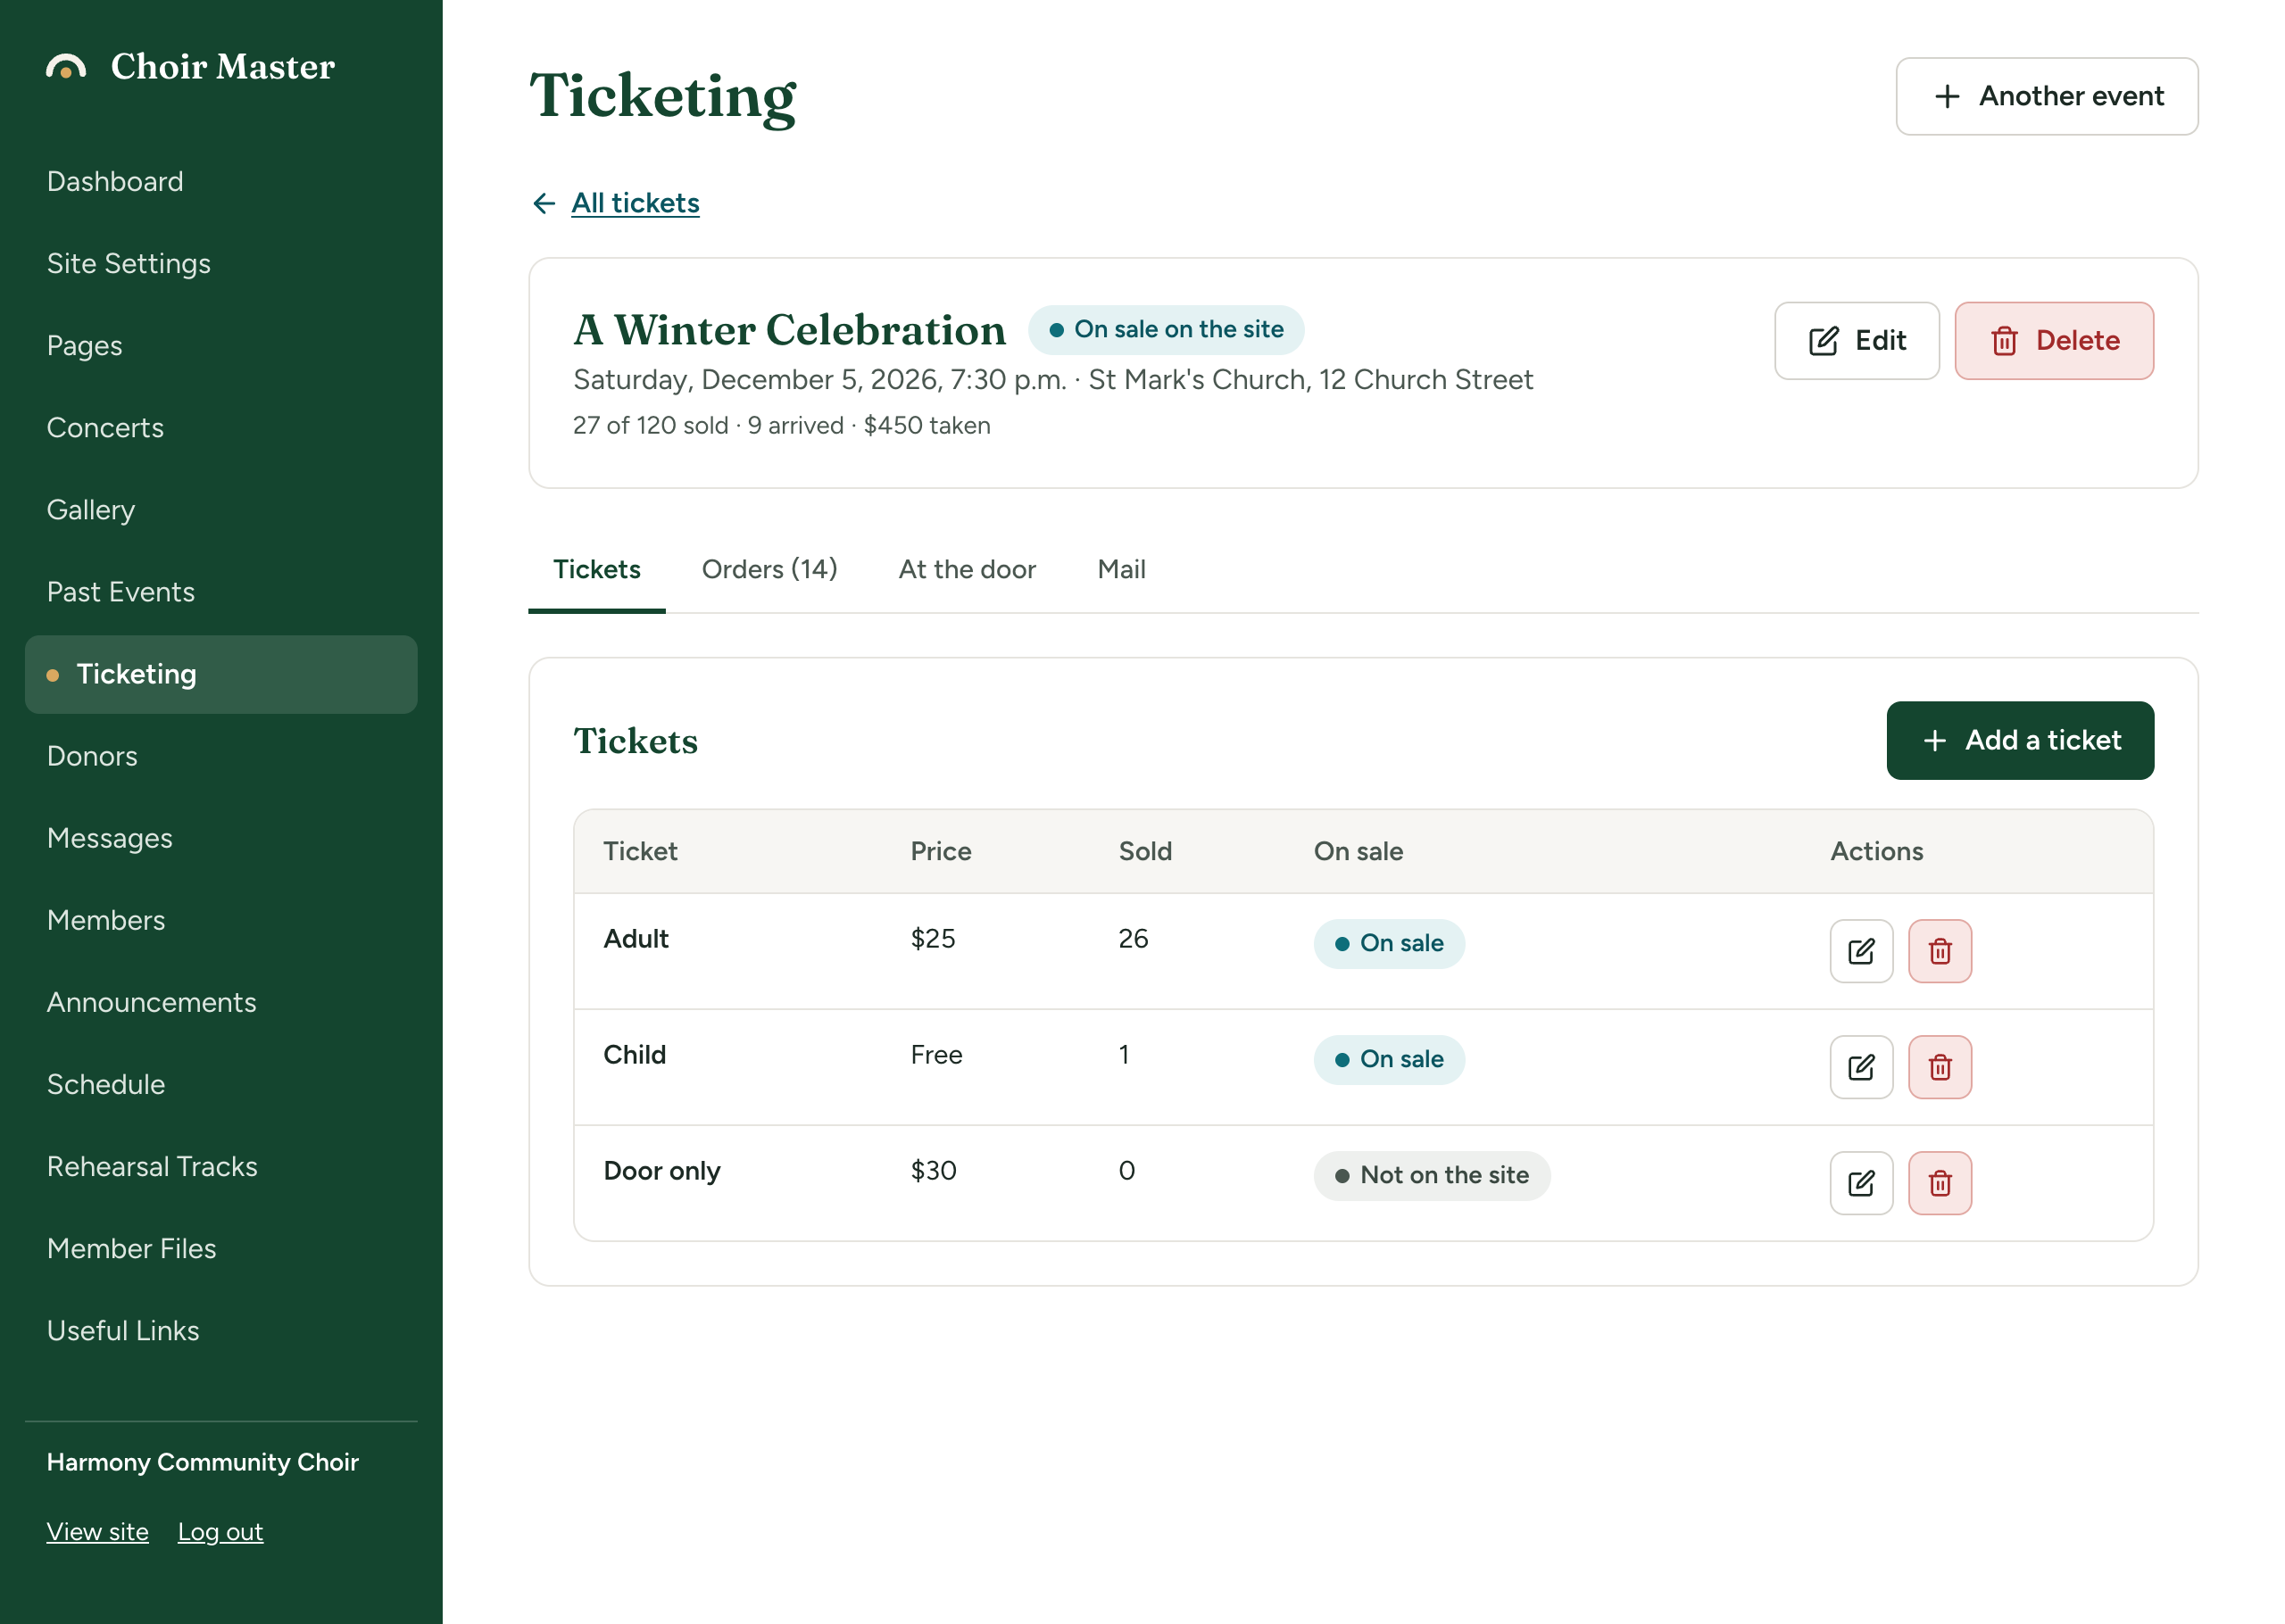Click the 'On sale on the site' badge
Screen dimensions: 2285x1624
click(1166, 330)
